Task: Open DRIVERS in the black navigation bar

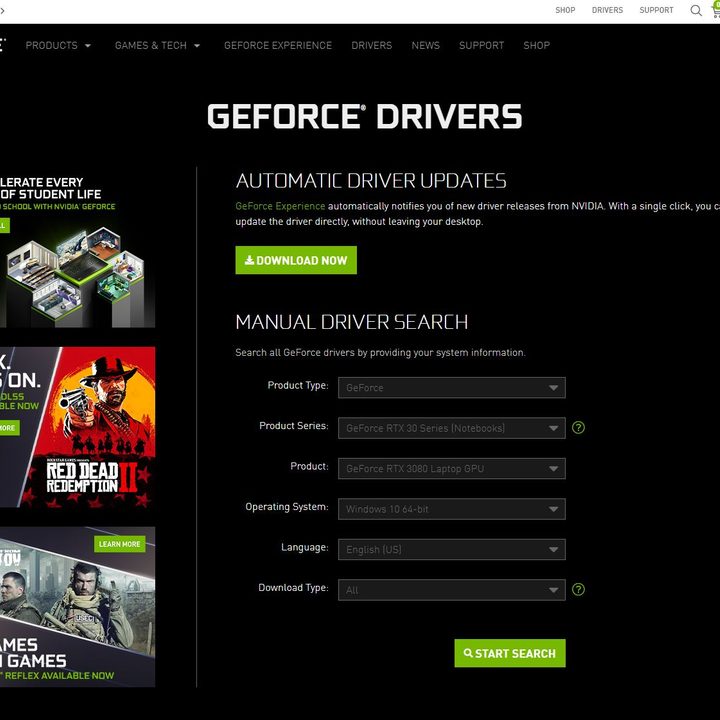Action: (x=371, y=45)
